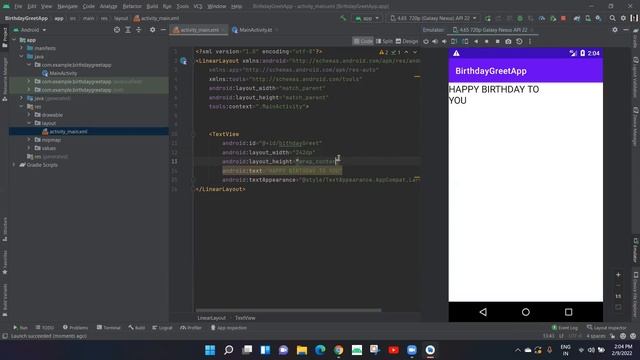Expand the manifests folder
The height and width of the screenshot is (360, 640).
click(22, 48)
